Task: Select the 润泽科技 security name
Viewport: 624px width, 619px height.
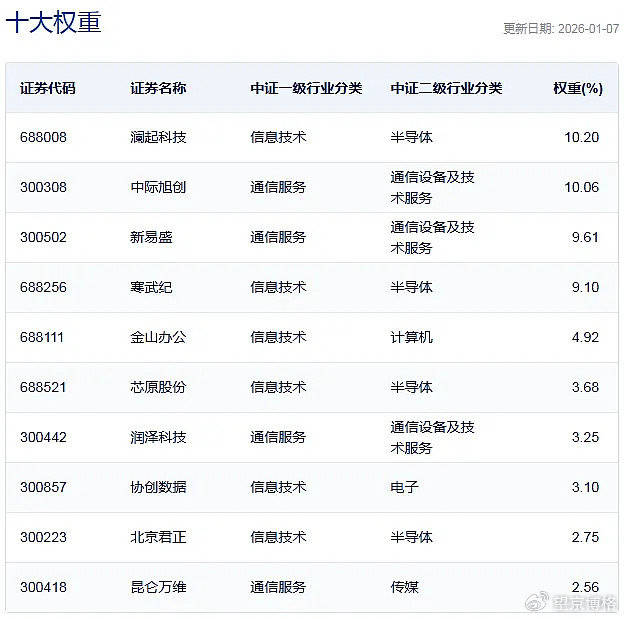Action: pyautogui.click(x=158, y=437)
